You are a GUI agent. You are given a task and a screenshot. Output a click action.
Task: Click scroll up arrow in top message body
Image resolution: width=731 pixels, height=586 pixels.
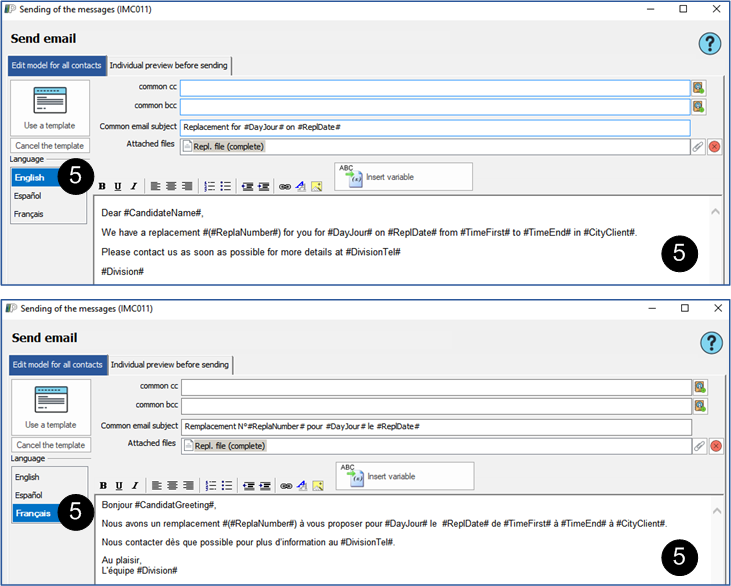[x=715, y=212]
